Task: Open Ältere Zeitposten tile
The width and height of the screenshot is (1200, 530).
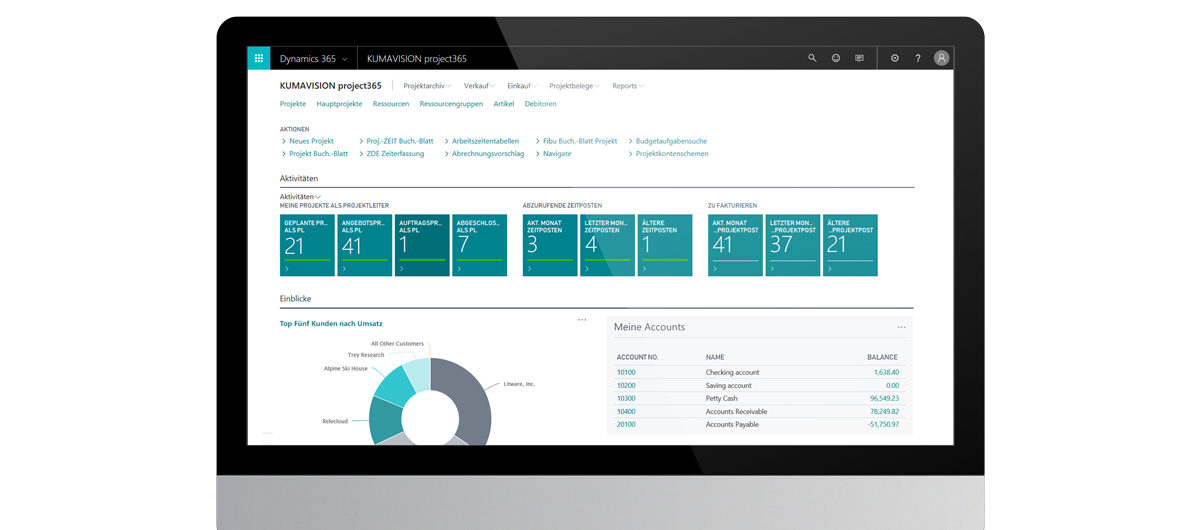Action: click(665, 245)
